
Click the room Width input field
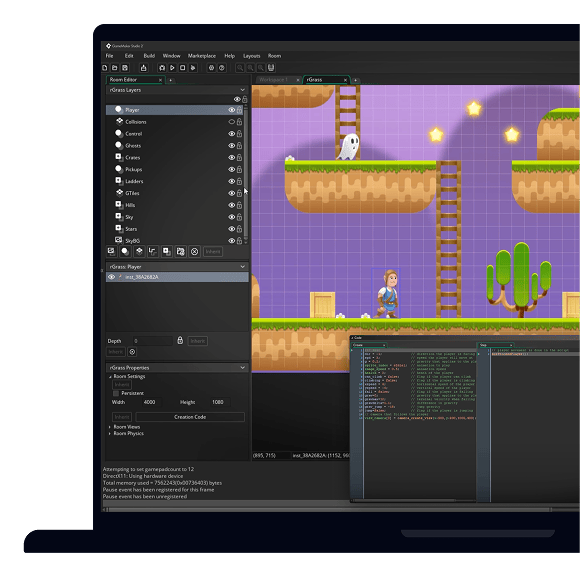coord(152,402)
